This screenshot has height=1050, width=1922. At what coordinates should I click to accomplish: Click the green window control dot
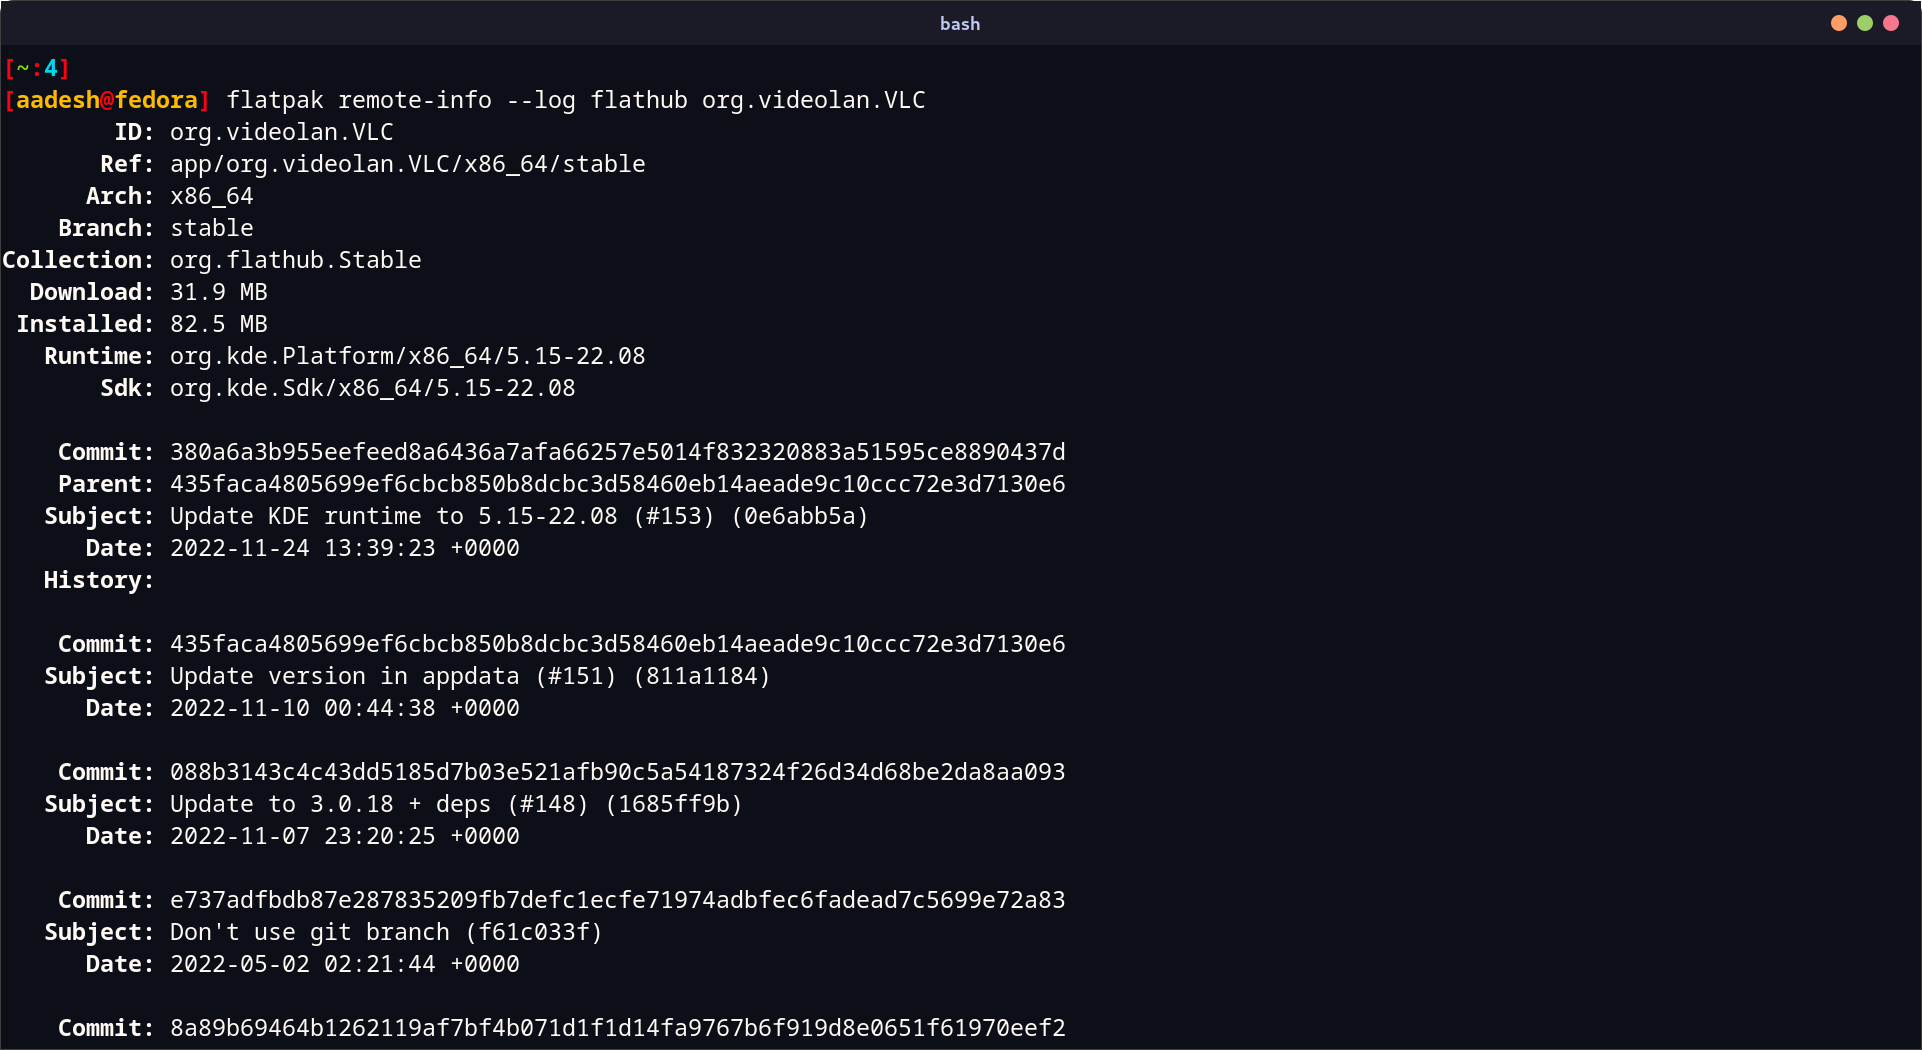[1865, 22]
